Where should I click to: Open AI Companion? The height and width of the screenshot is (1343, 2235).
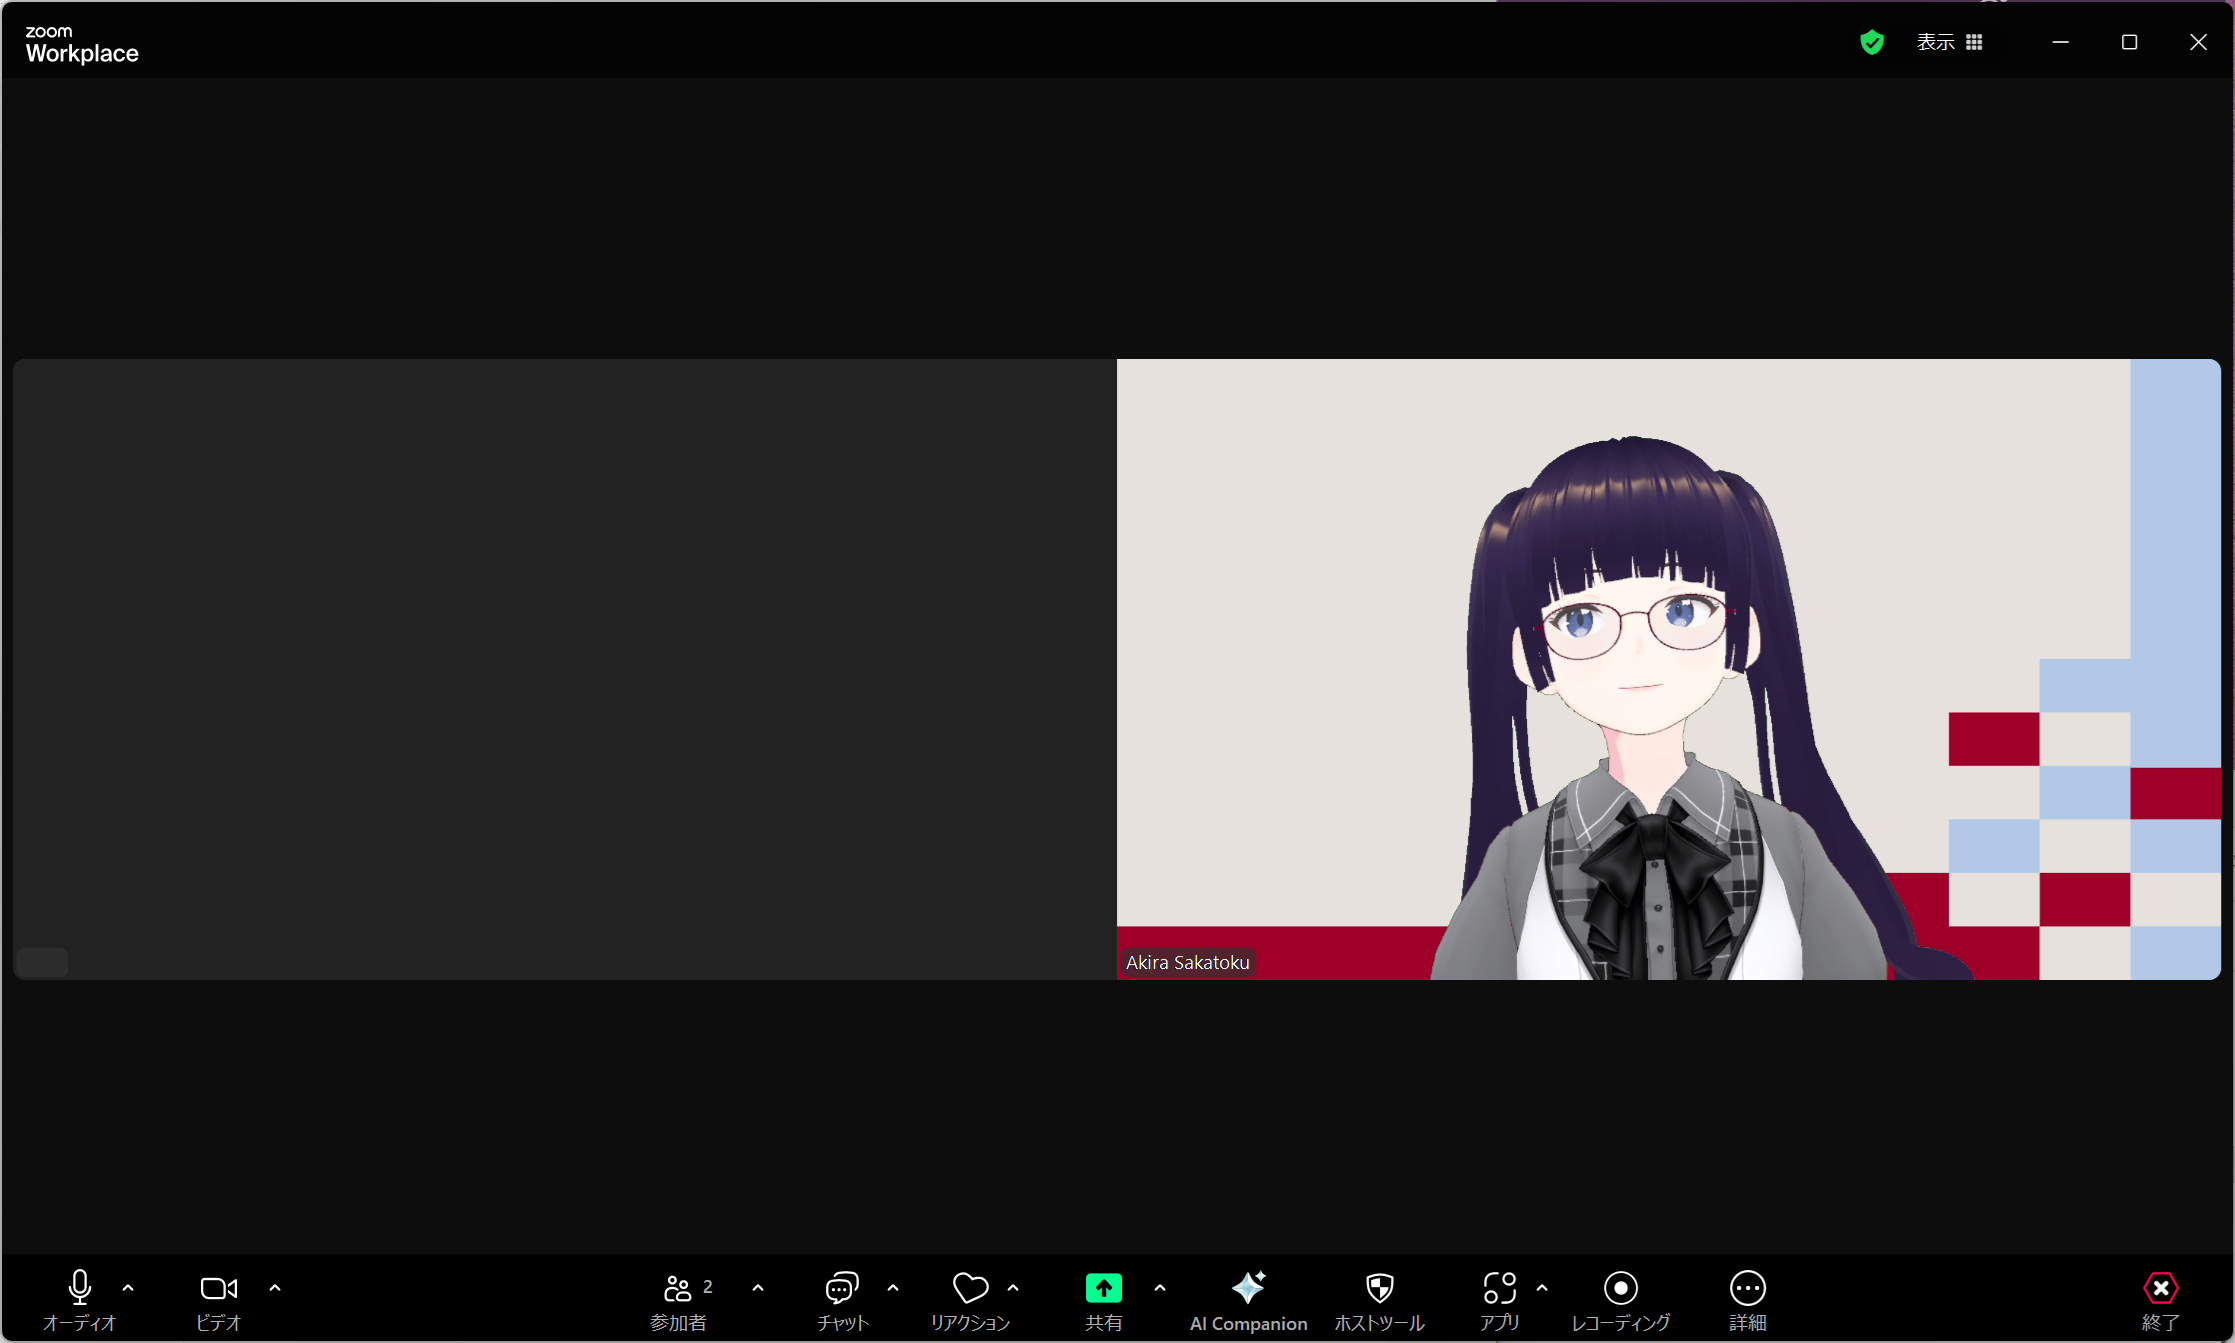1248,1288
